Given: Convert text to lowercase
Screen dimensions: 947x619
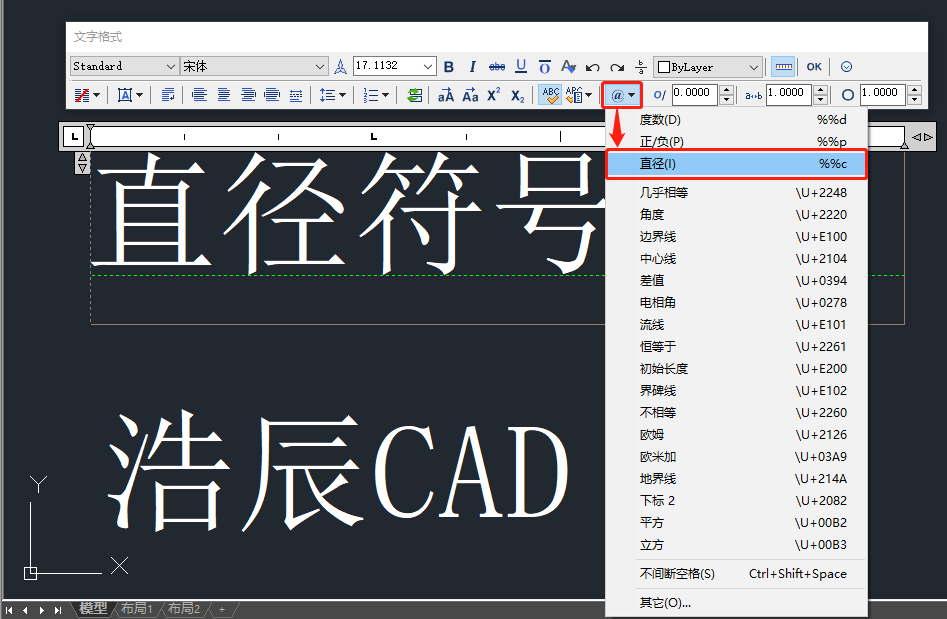Looking at the screenshot, I should (x=470, y=95).
